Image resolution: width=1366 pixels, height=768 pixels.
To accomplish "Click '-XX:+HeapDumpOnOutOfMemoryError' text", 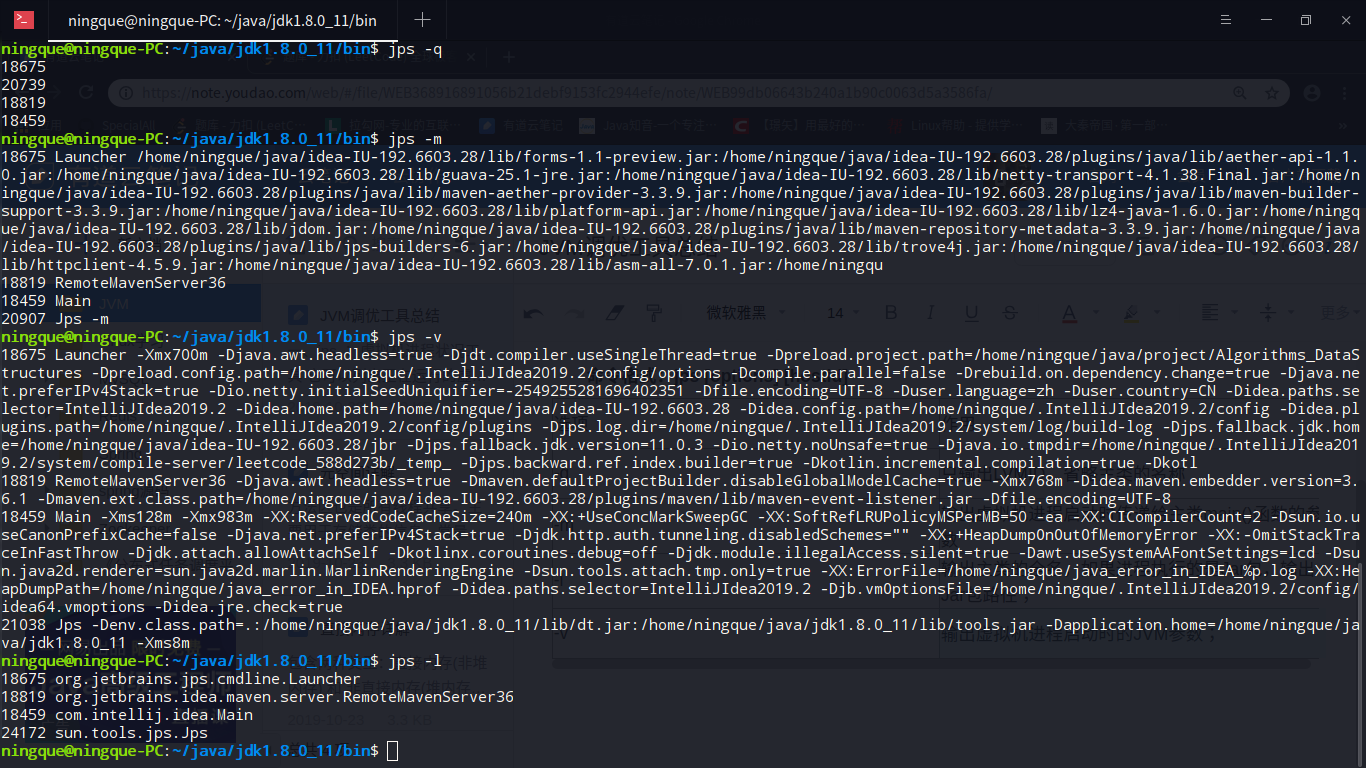I will (x=1060, y=535).
